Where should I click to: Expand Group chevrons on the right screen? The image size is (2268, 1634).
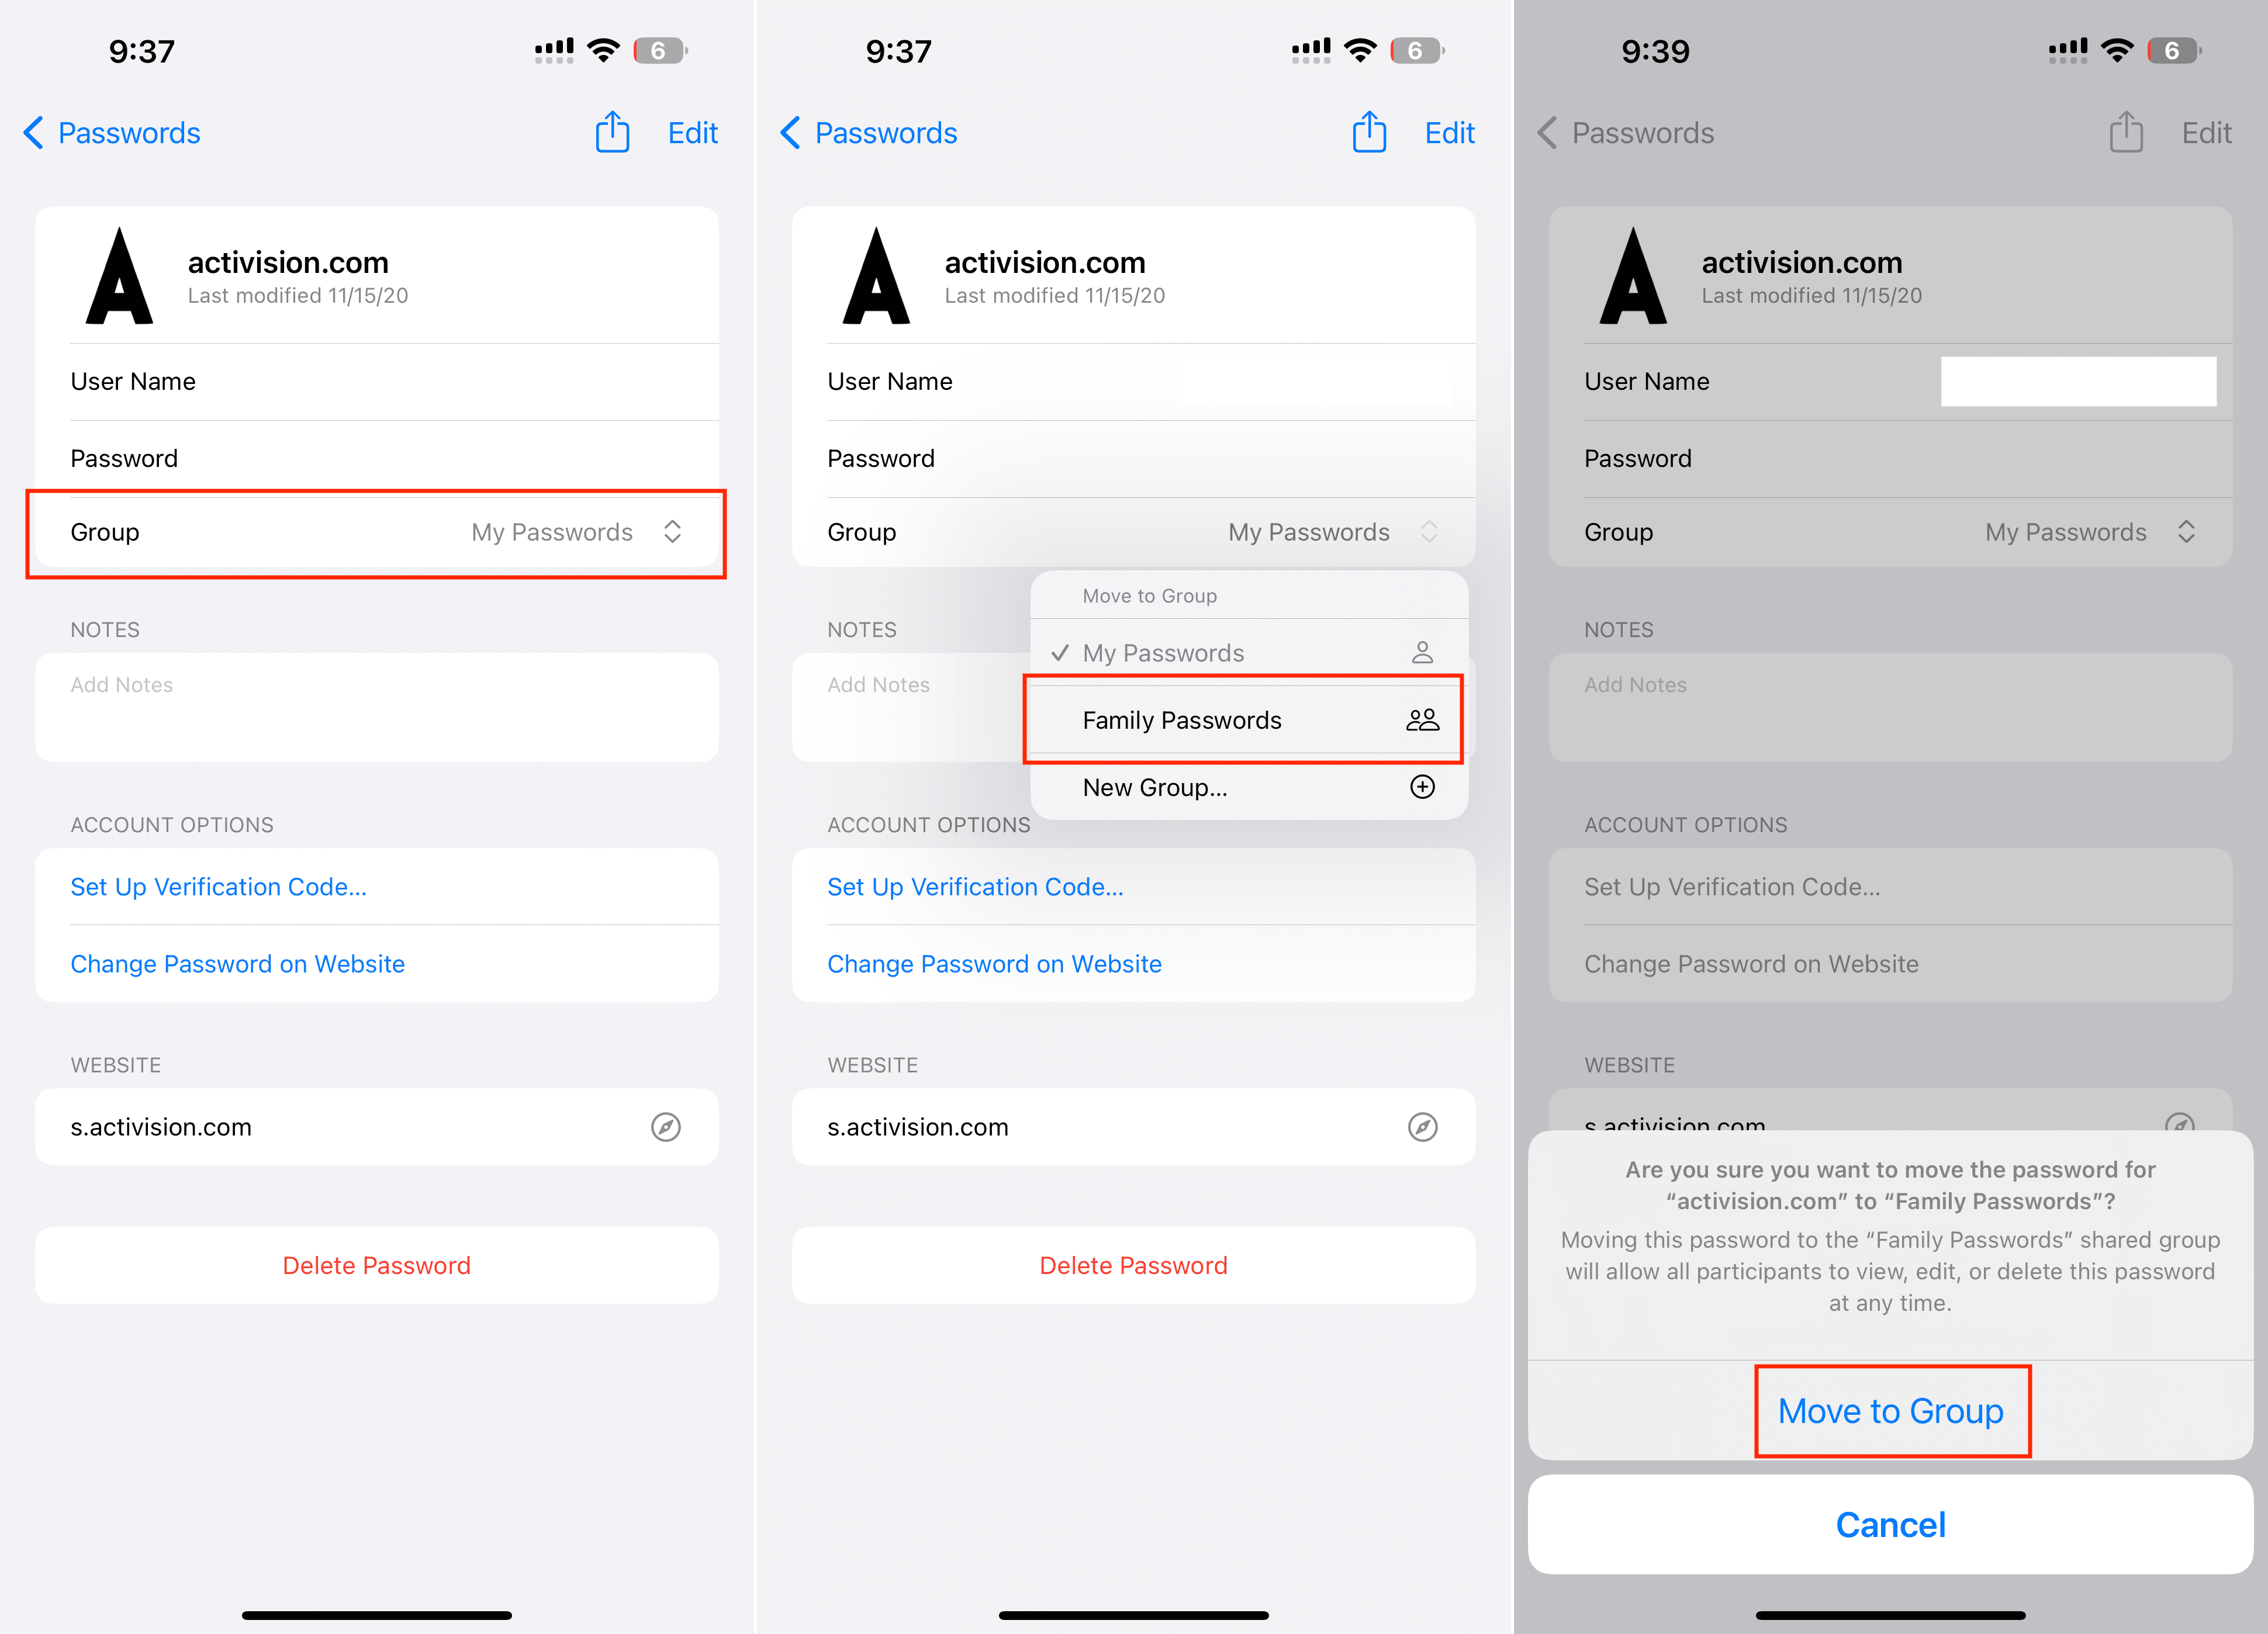pyautogui.click(x=2186, y=532)
